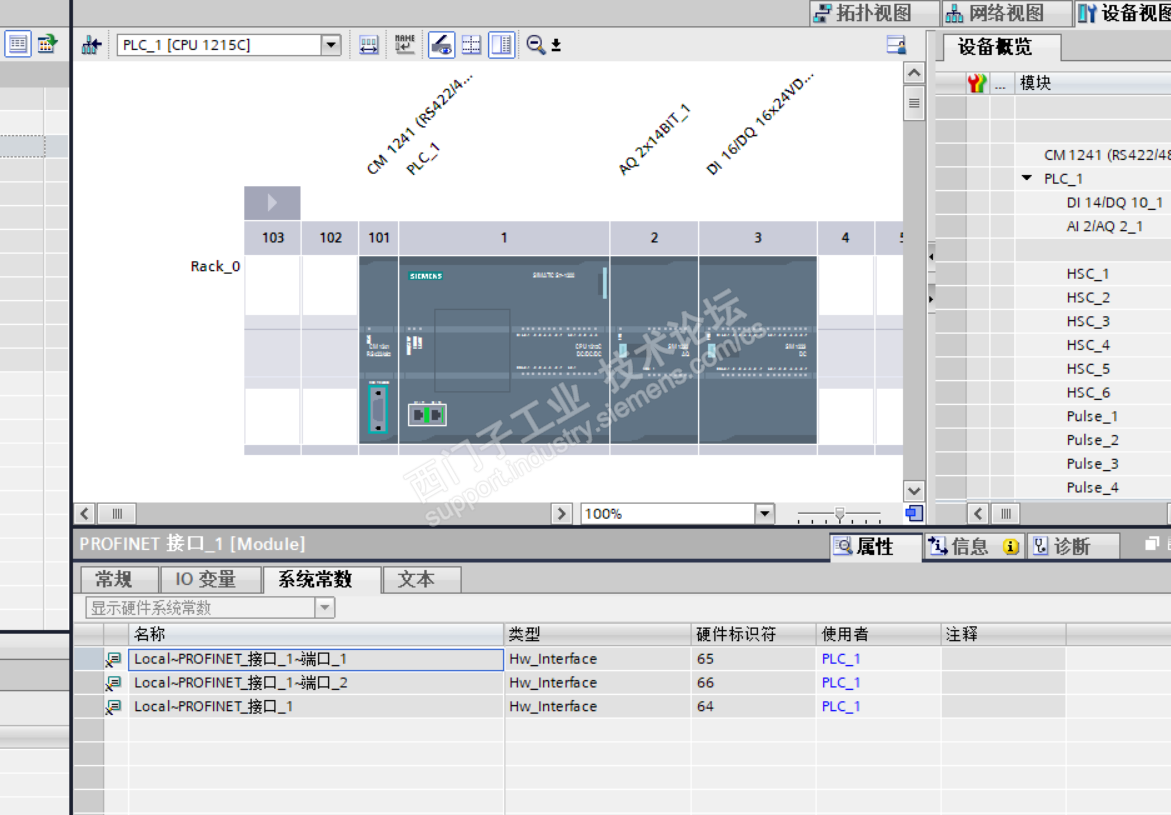Select slot 103 header
Image resolution: width=1171 pixels, height=815 pixels.
tap(273, 238)
